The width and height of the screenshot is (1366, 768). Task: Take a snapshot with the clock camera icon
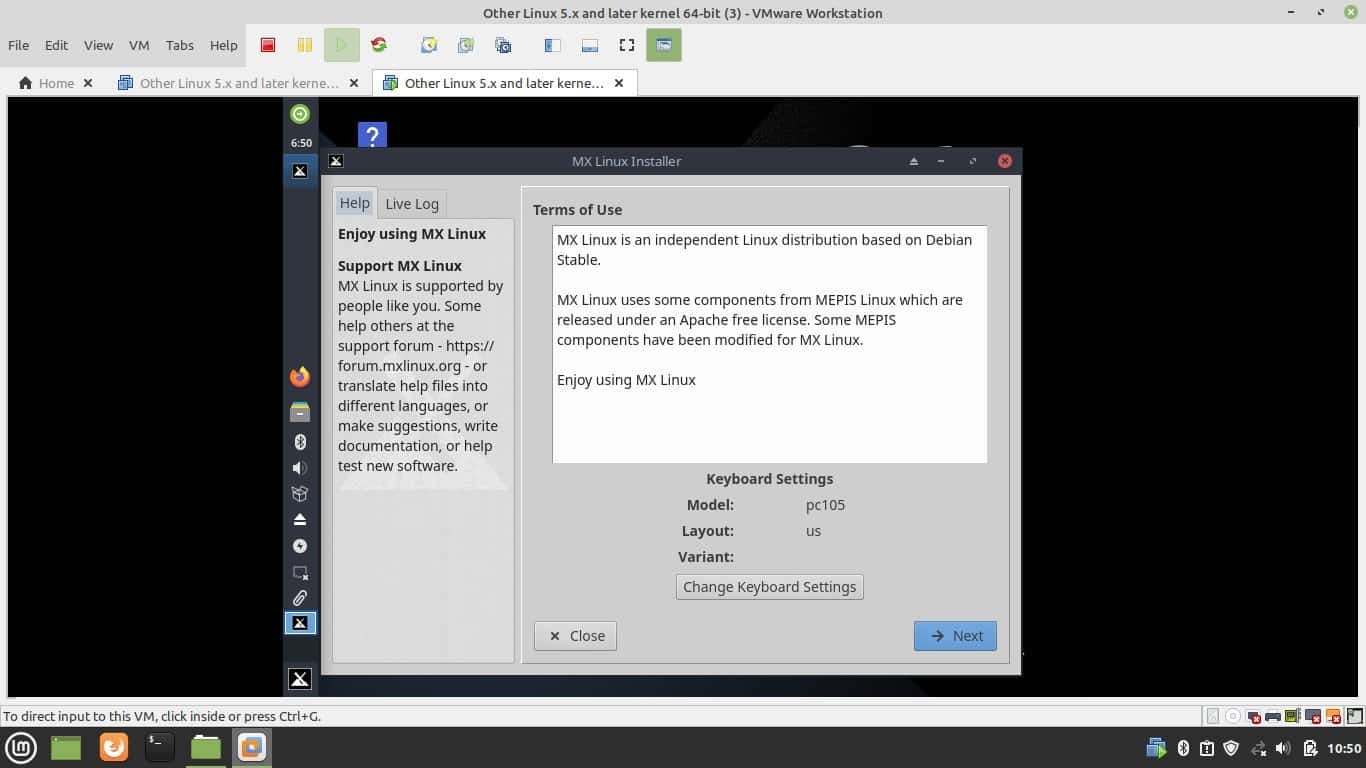[429, 45]
